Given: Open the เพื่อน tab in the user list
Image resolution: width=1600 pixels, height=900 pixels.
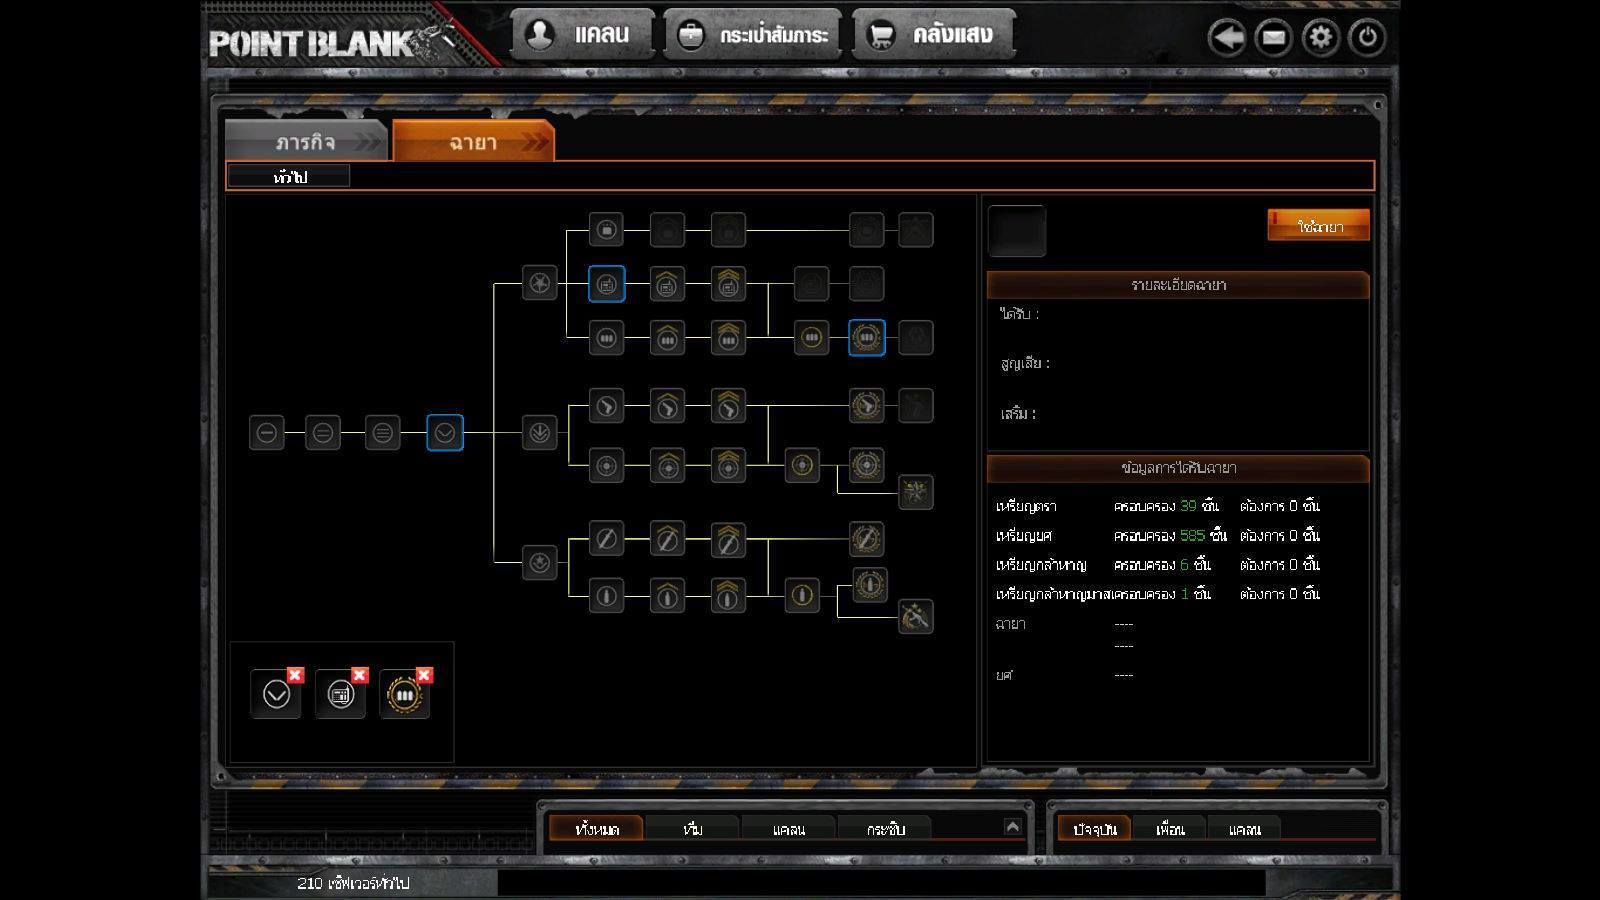Looking at the screenshot, I should (x=1169, y=828).
